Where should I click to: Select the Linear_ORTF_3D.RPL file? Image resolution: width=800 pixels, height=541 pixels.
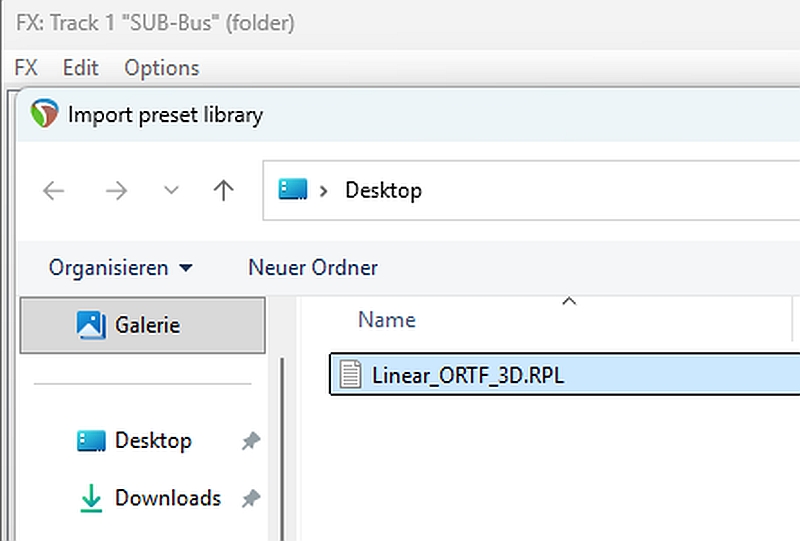[x=565, y=375]
